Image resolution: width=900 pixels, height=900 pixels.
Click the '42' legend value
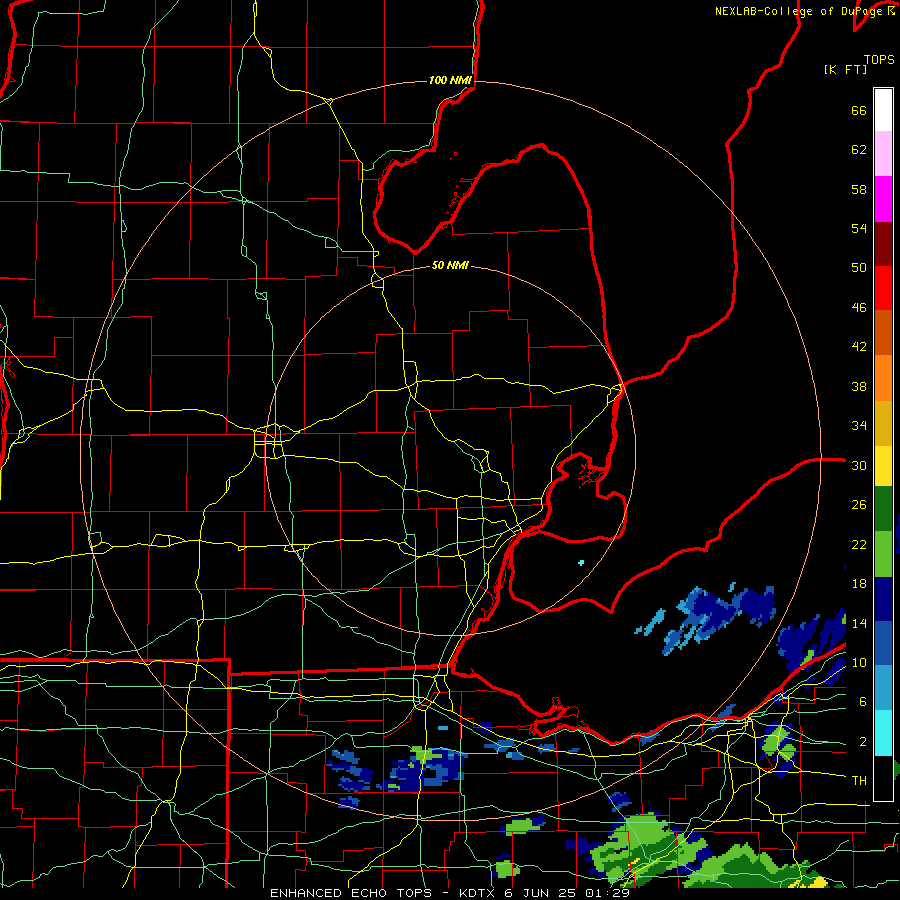859,347
